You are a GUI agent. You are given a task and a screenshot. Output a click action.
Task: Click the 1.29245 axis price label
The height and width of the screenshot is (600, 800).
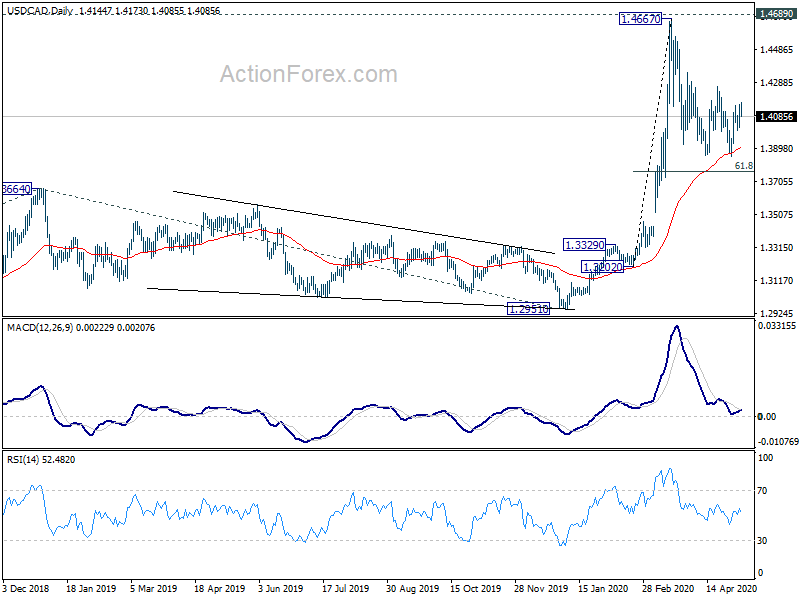pos(777,313)
